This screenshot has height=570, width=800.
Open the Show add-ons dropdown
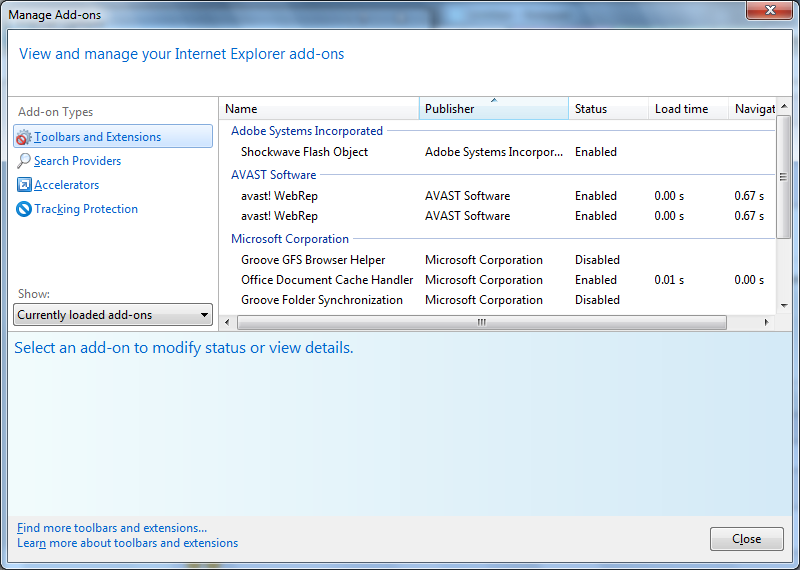[x=113, y=315]
